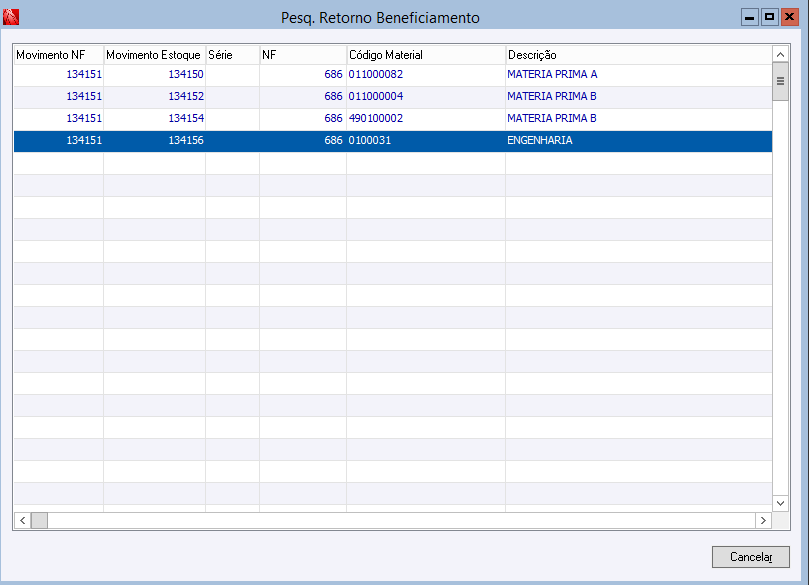Click the Série column header
This screenshot has height=585, width=809.
coord(232,55)
